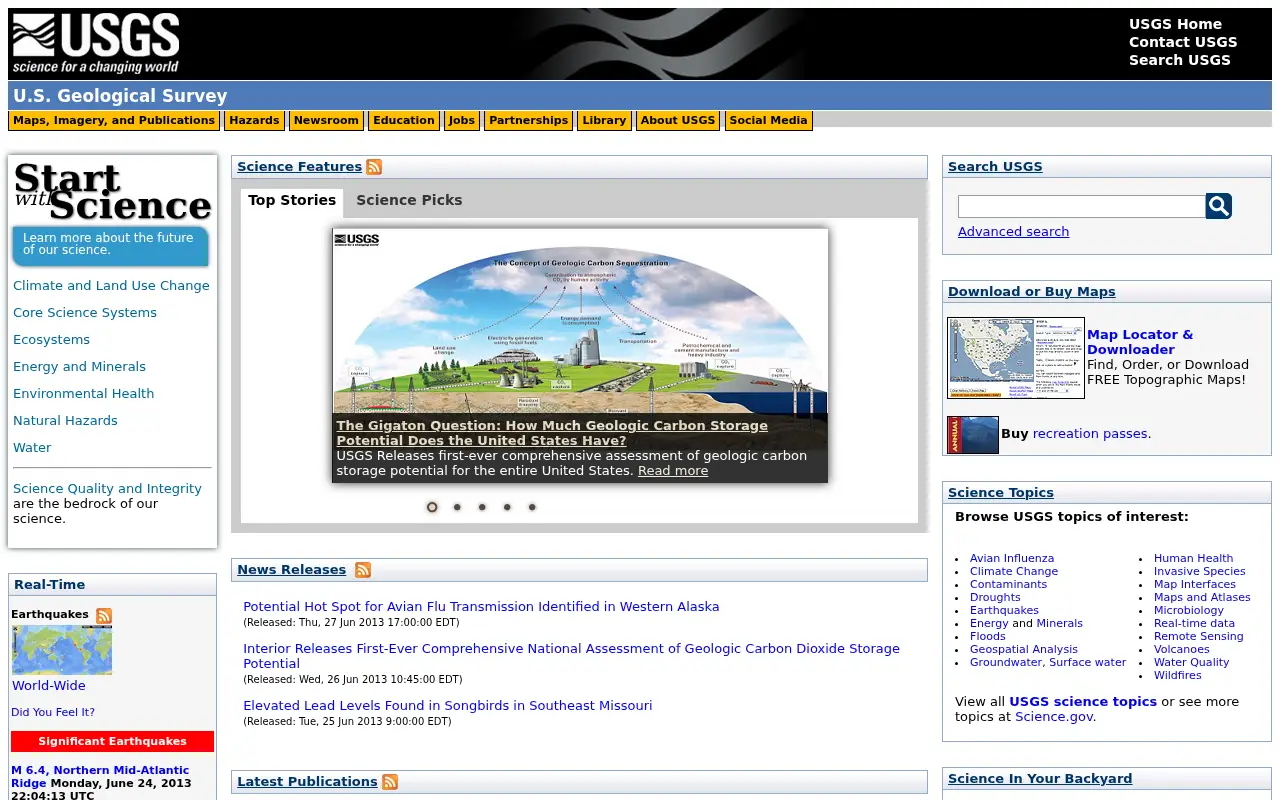
Task: Select the fifth carousel slide dot
Action: tap(532, 507)
